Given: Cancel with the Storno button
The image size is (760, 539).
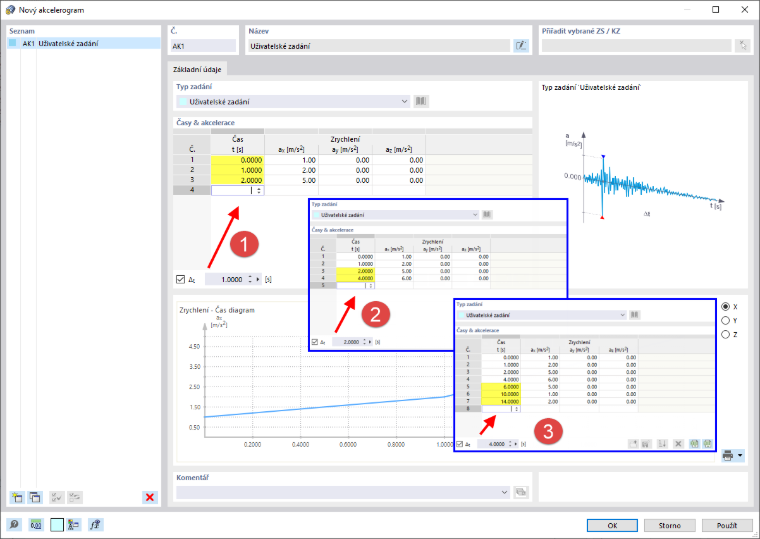Looking at the screenshot, I should click(669, 525).
